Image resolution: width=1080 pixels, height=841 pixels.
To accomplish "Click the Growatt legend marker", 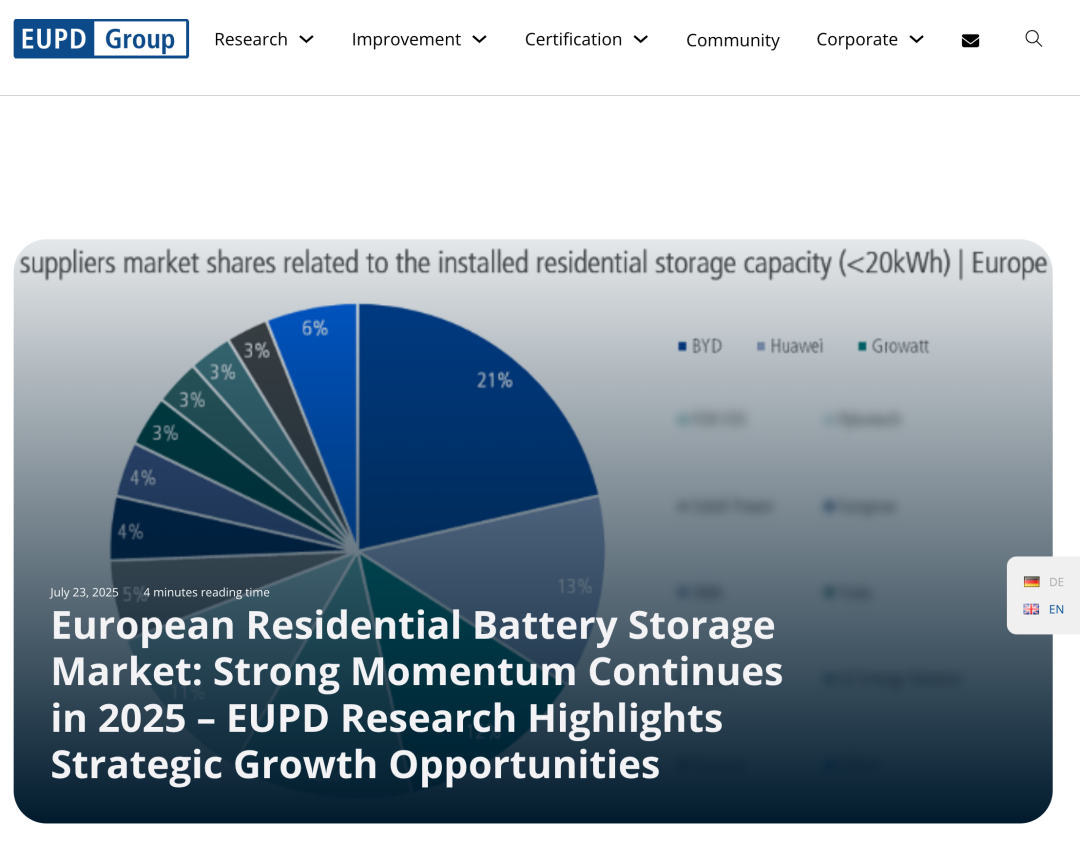I will click(862, 347).
